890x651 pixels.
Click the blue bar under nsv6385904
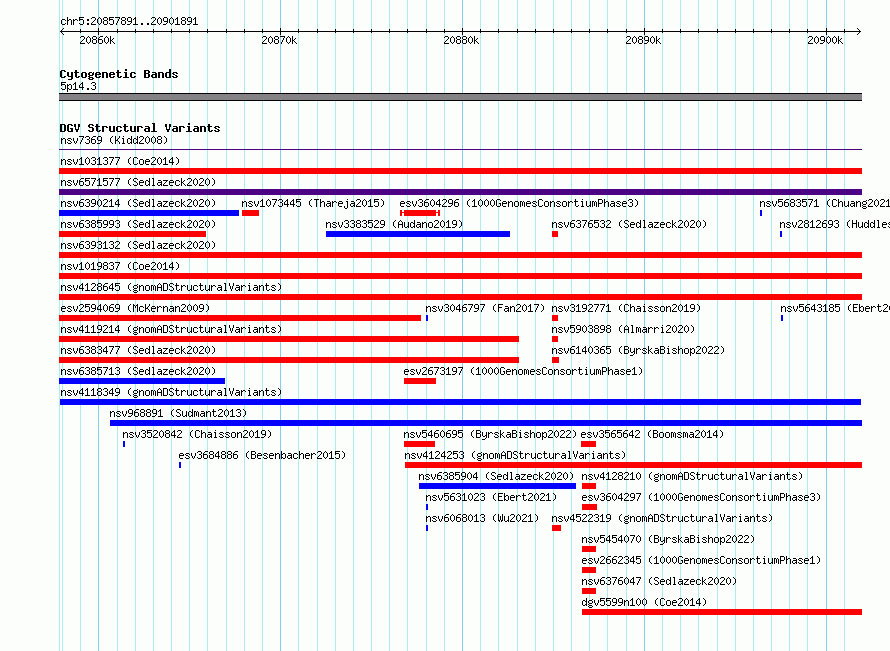pos(497,486)
